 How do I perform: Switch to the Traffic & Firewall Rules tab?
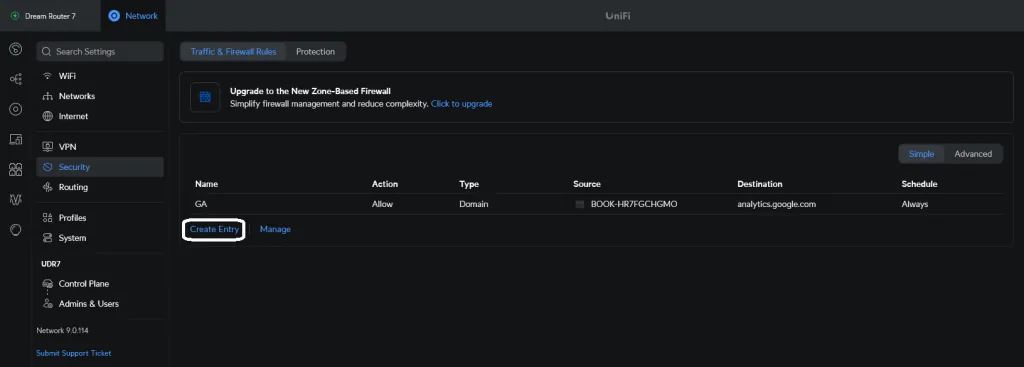click(x=233, y=52)
